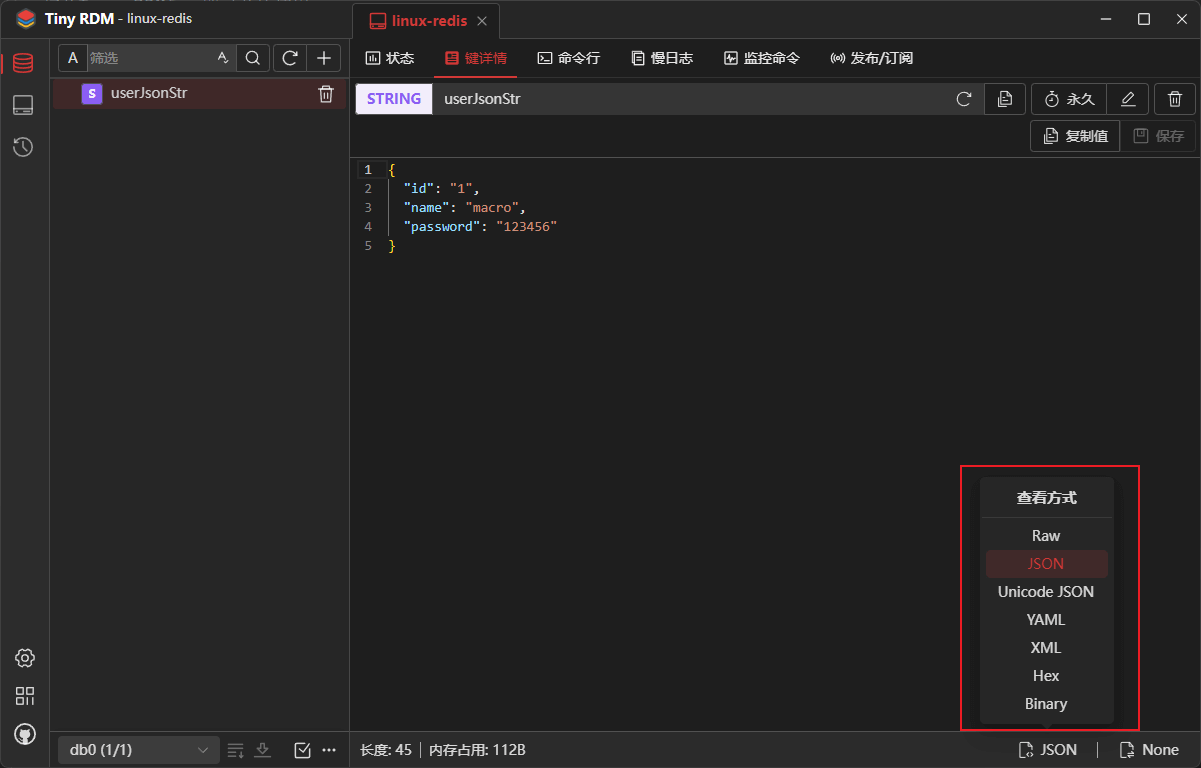This screenshot has height=768, width=1201.
Task: Delete userJsonStr key via trash icon in key list
Action: (x=326, y=94)
